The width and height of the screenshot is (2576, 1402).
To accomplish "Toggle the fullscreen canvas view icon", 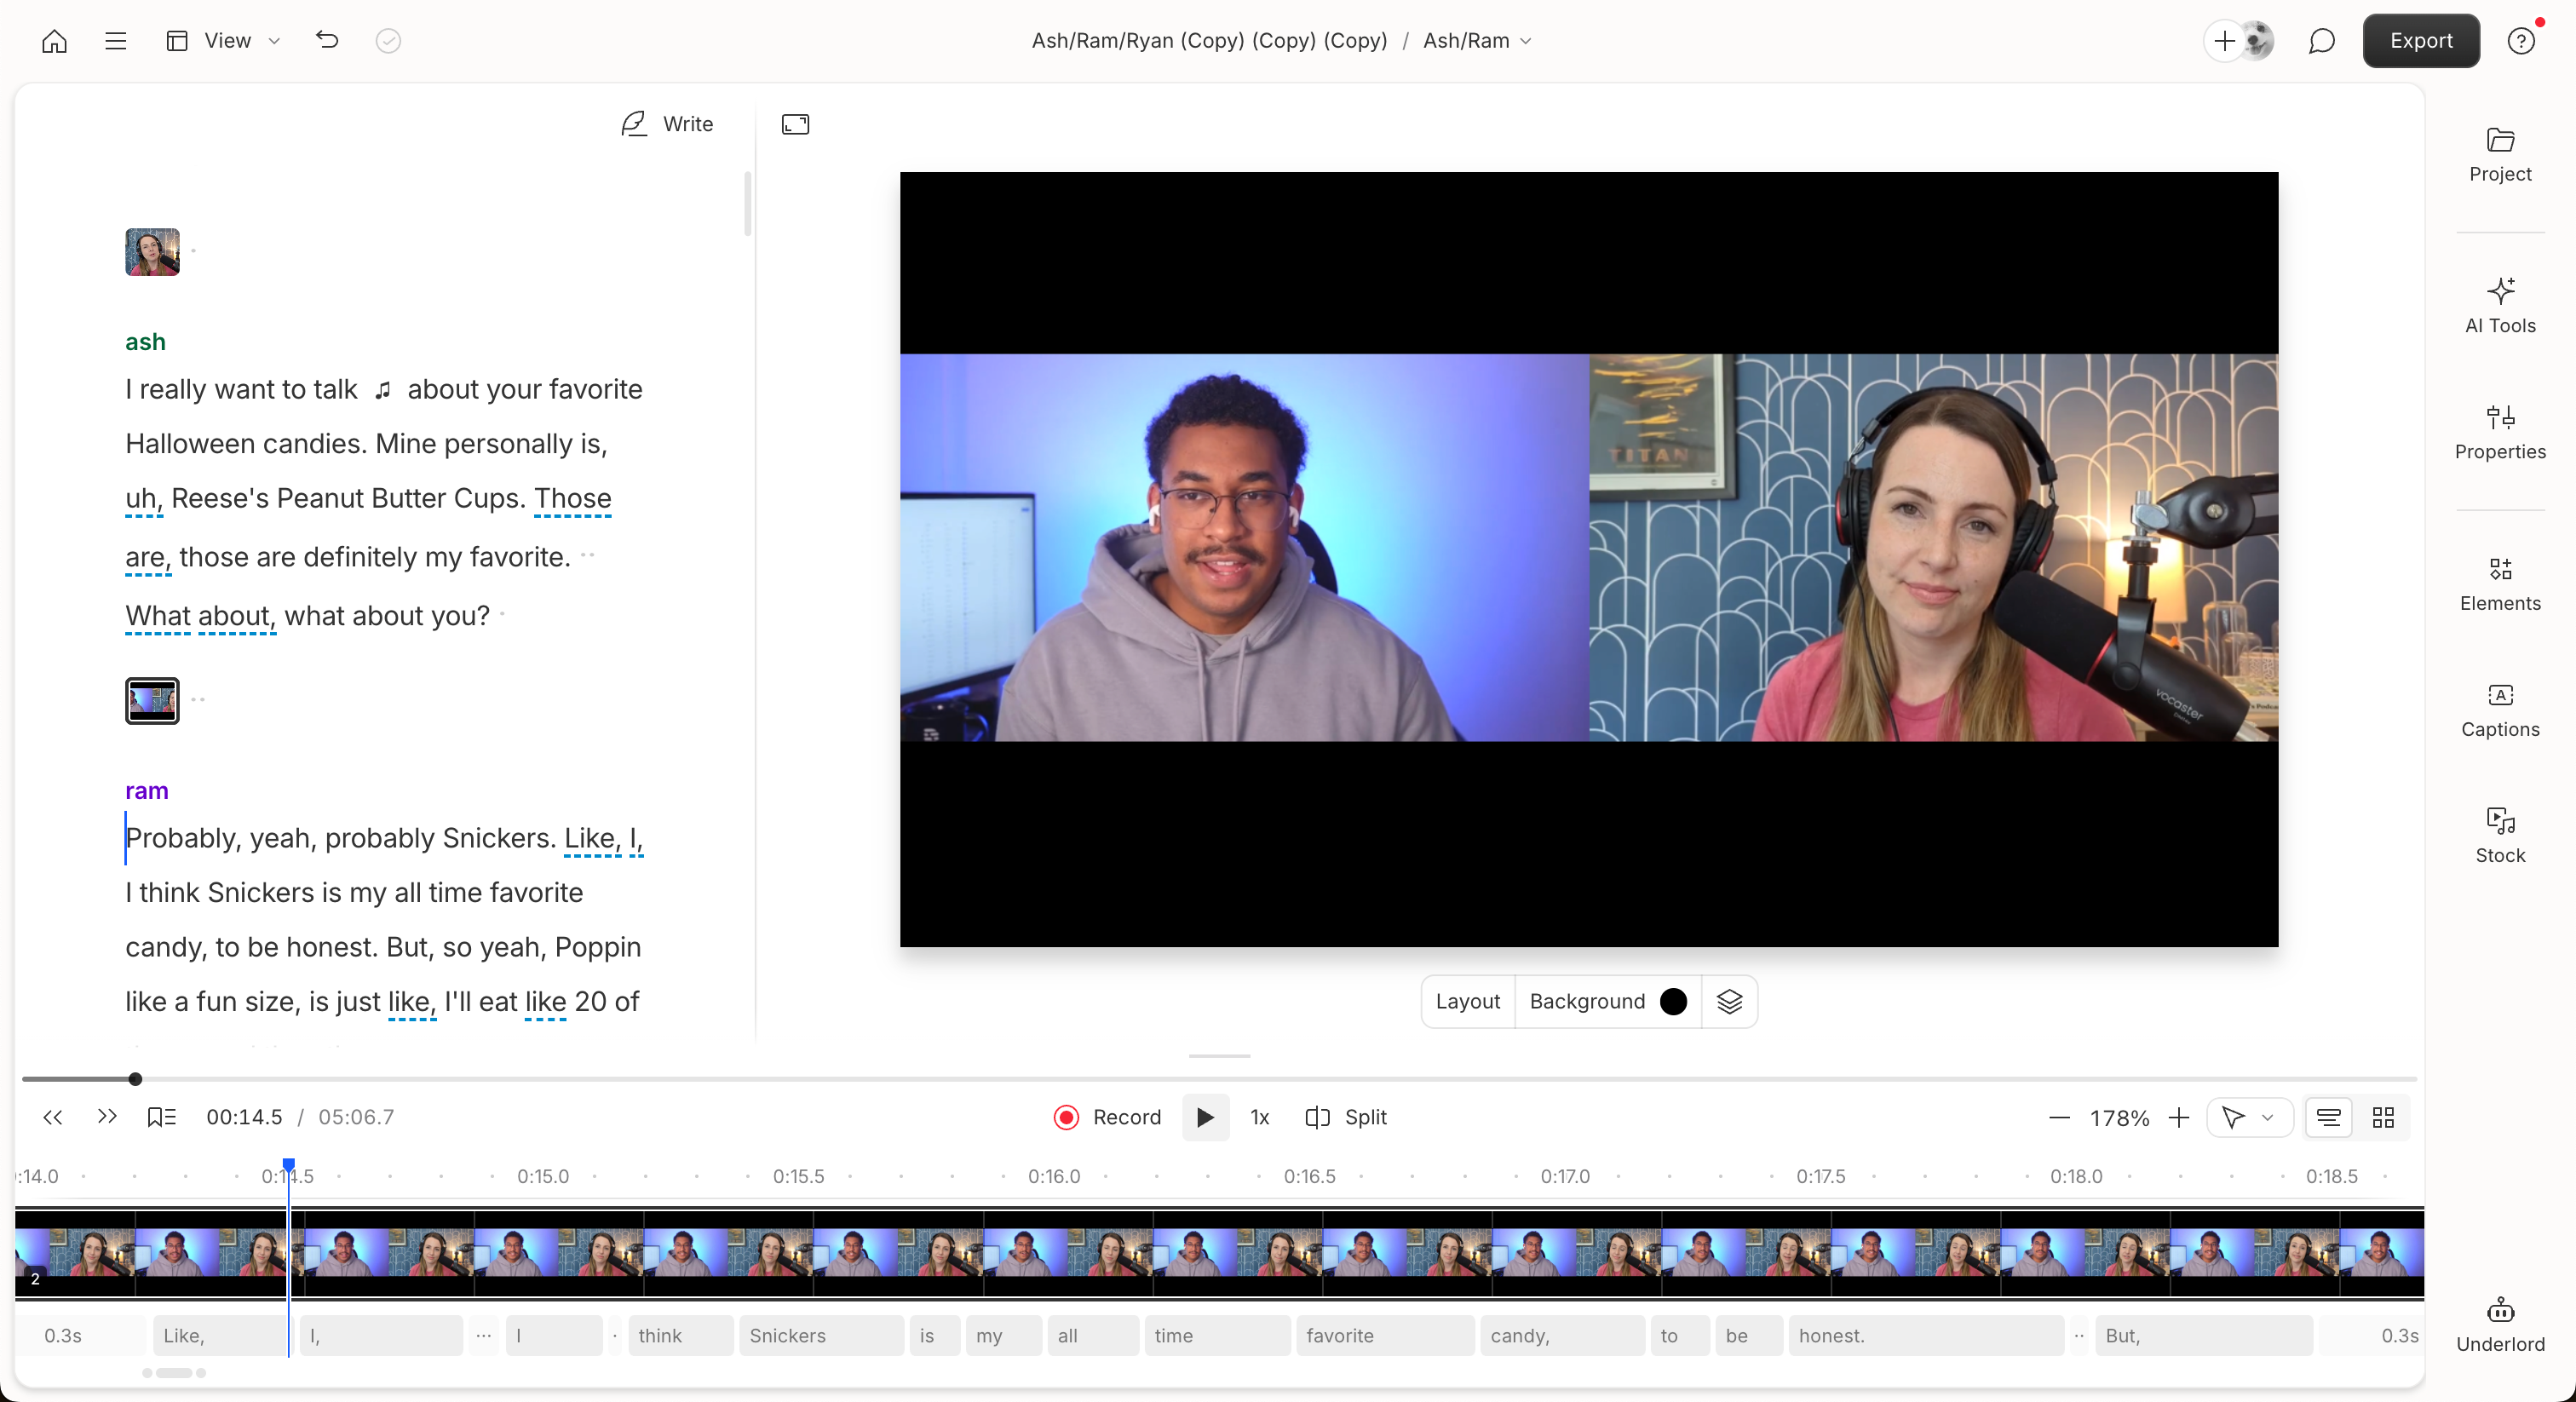I will click(795, 124).
